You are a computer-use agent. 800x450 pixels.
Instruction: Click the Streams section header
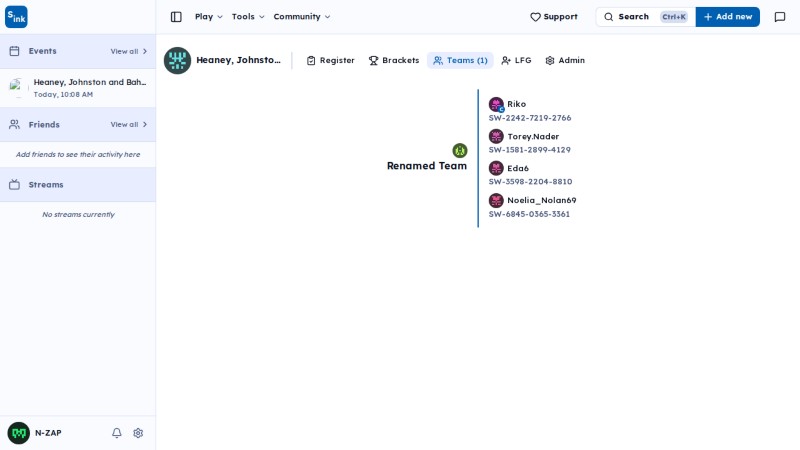pos(78,185)
